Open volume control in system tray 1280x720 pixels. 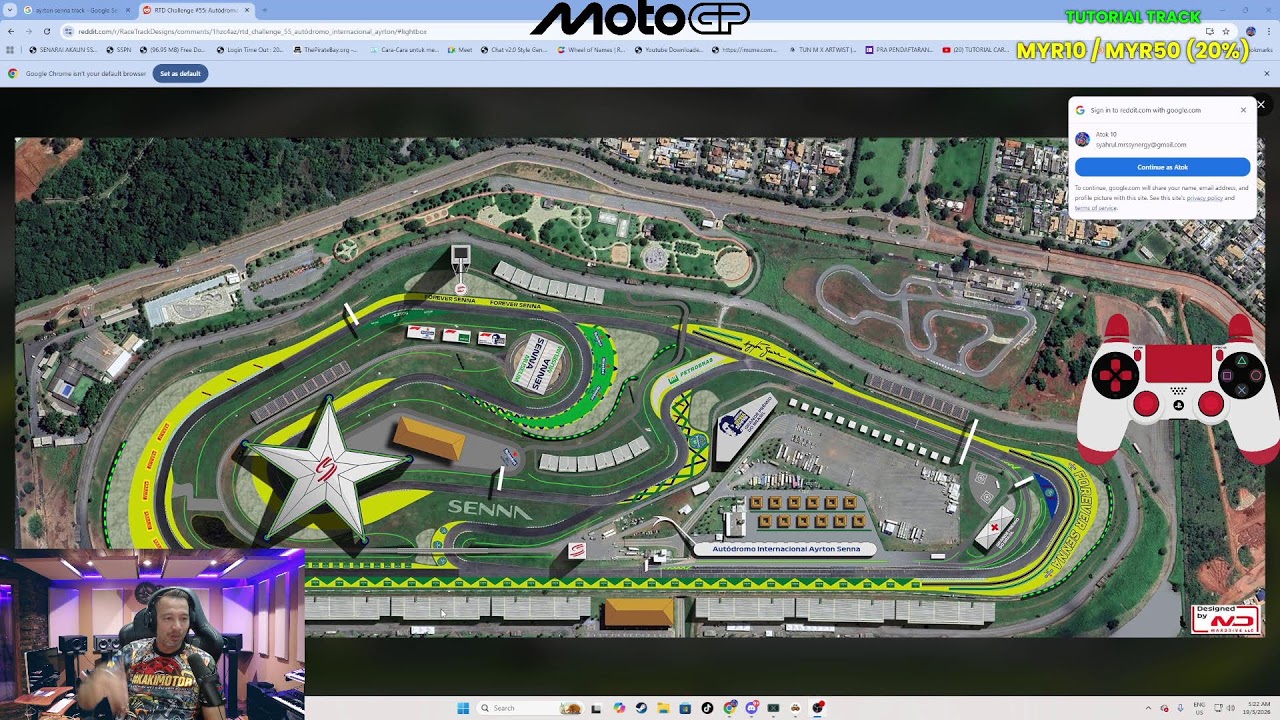(x=1230, y=708)
